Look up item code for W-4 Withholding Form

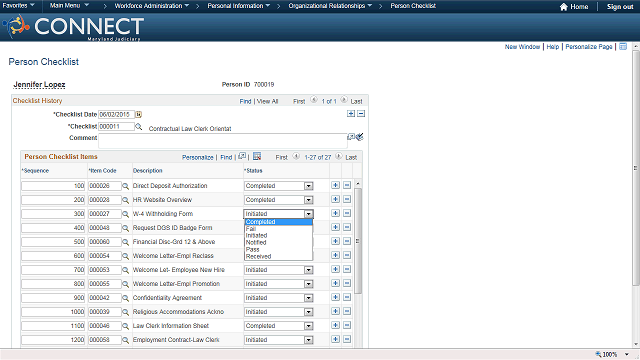[x=126, y=214]
